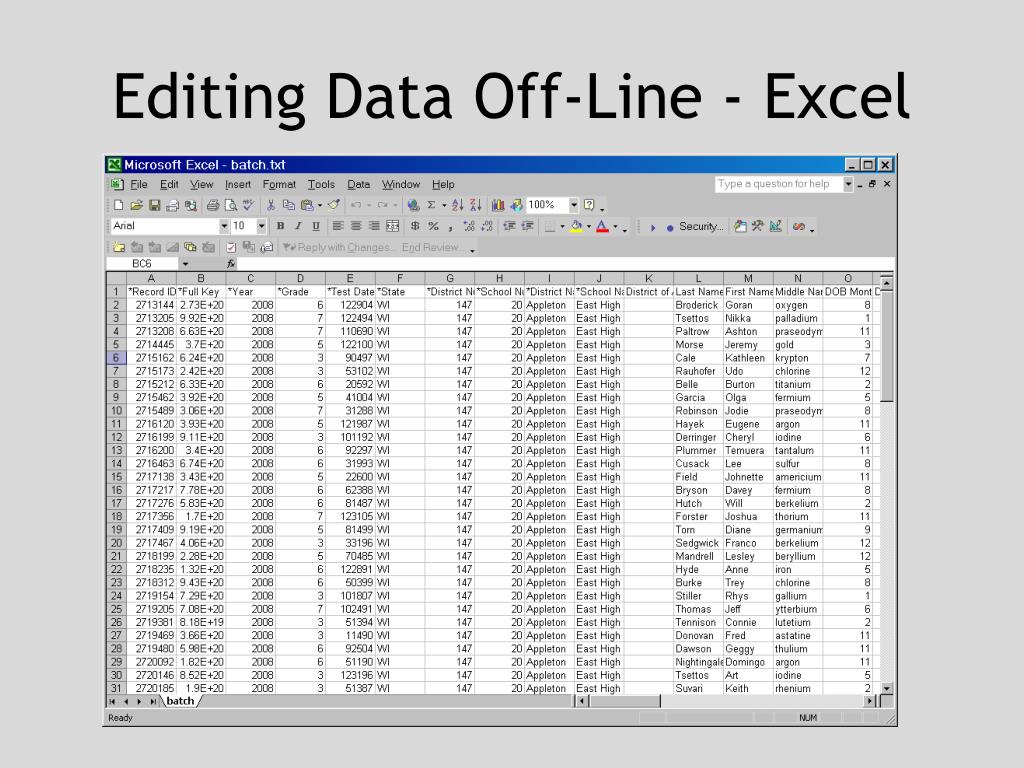1024x768 pixels.
Task: Toggle Bold formatting
Action: (x=280, y=227)
